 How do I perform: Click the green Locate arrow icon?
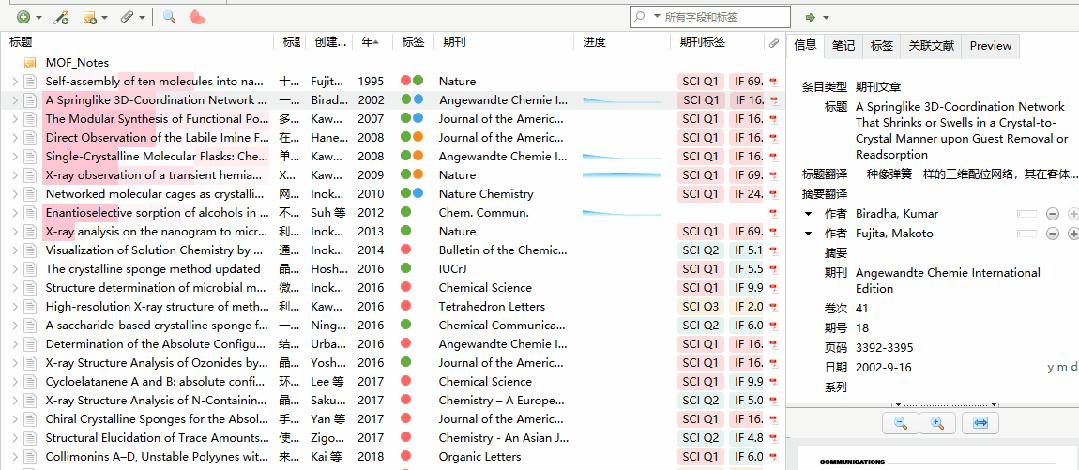[x=811, y=17]
